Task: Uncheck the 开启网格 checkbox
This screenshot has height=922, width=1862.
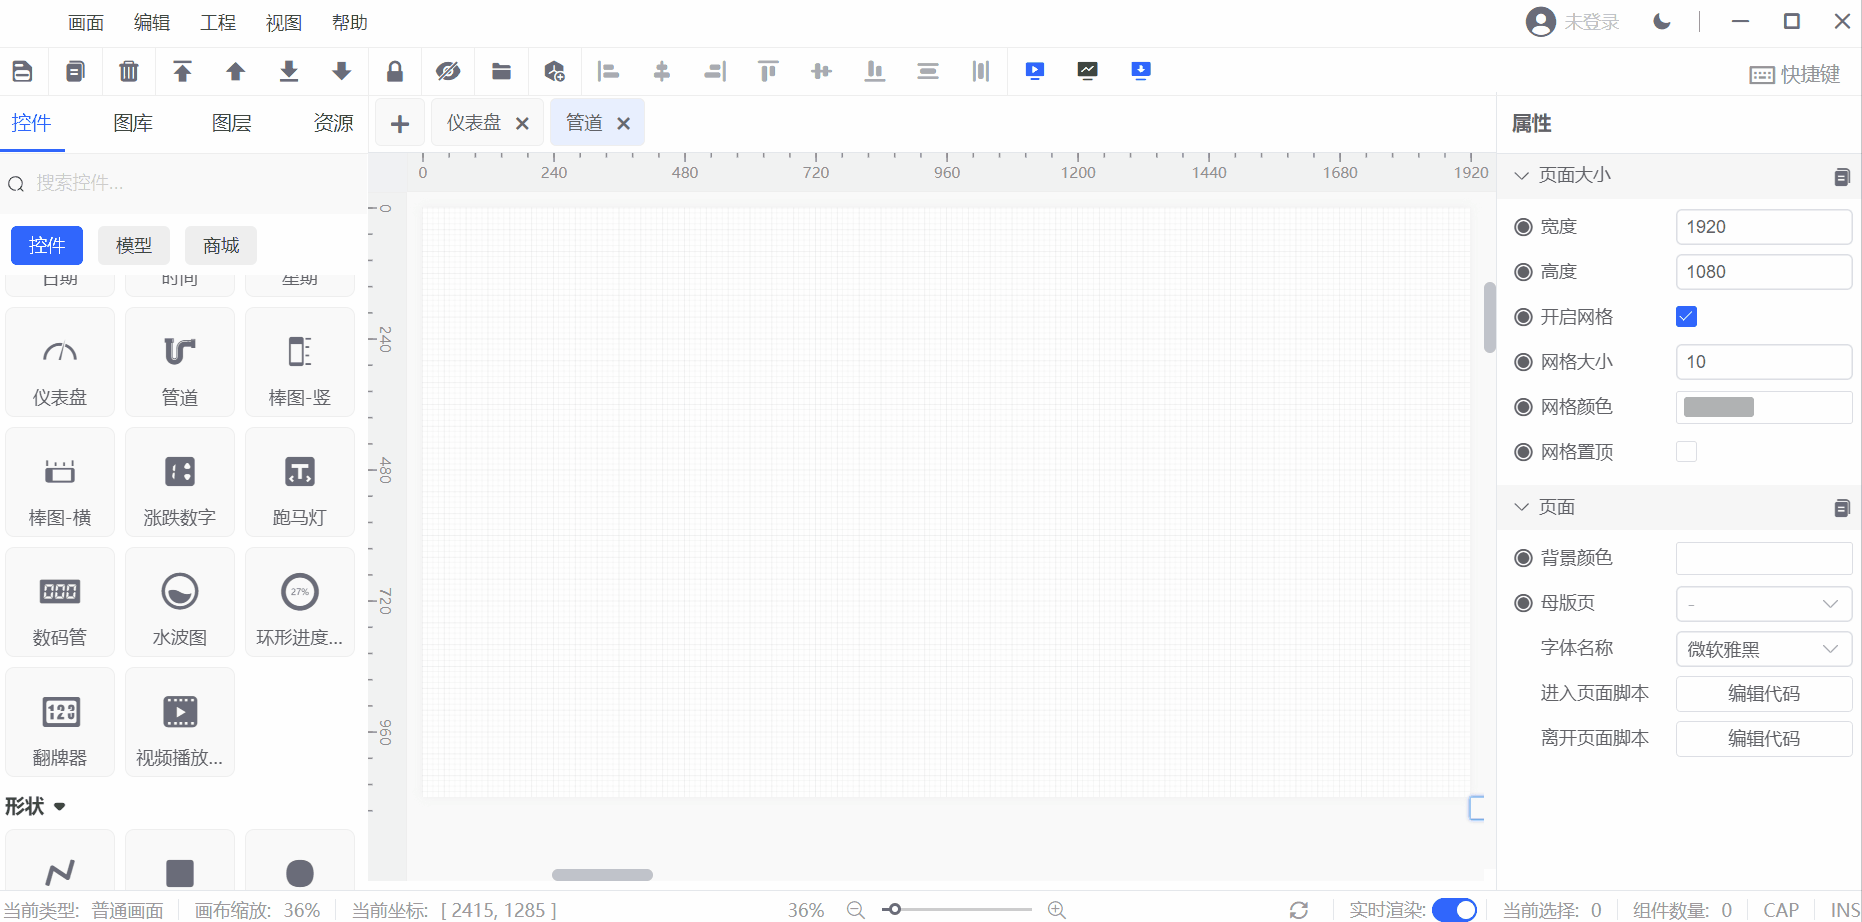Action: pyautogui.click(x=1686, y=317)
